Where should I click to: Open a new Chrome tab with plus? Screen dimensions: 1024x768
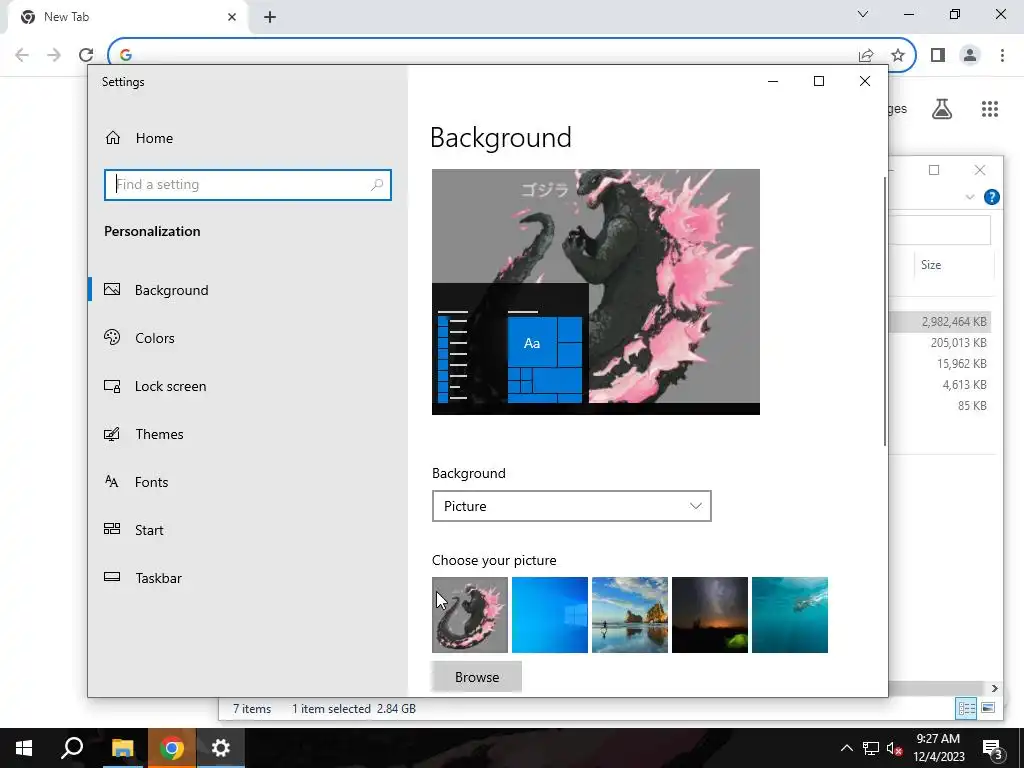click(x=270, y=17)
